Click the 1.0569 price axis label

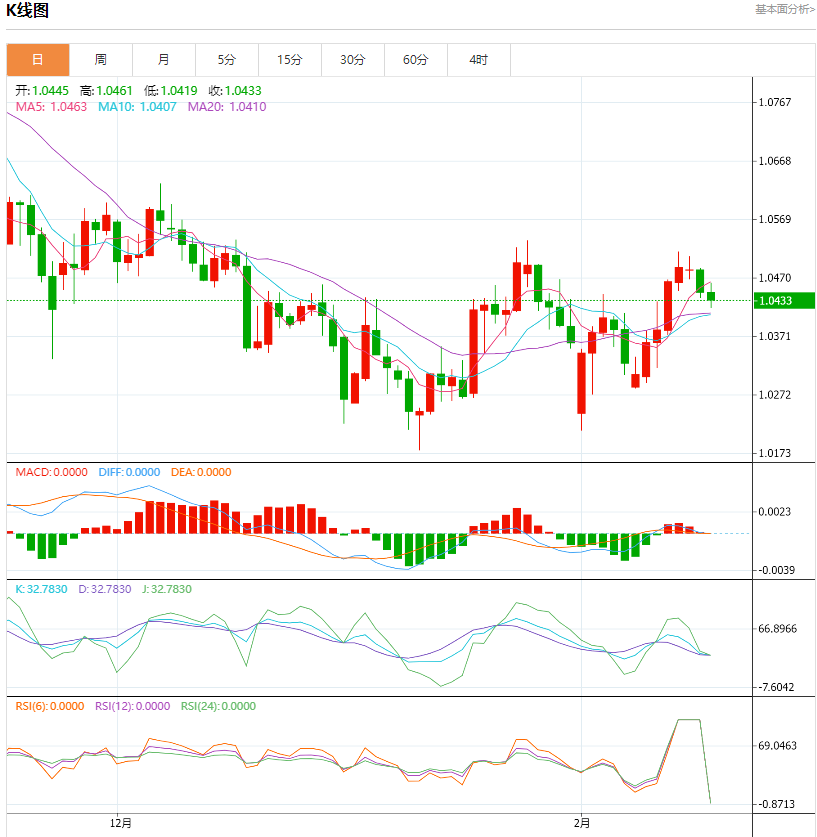point(775,219)
